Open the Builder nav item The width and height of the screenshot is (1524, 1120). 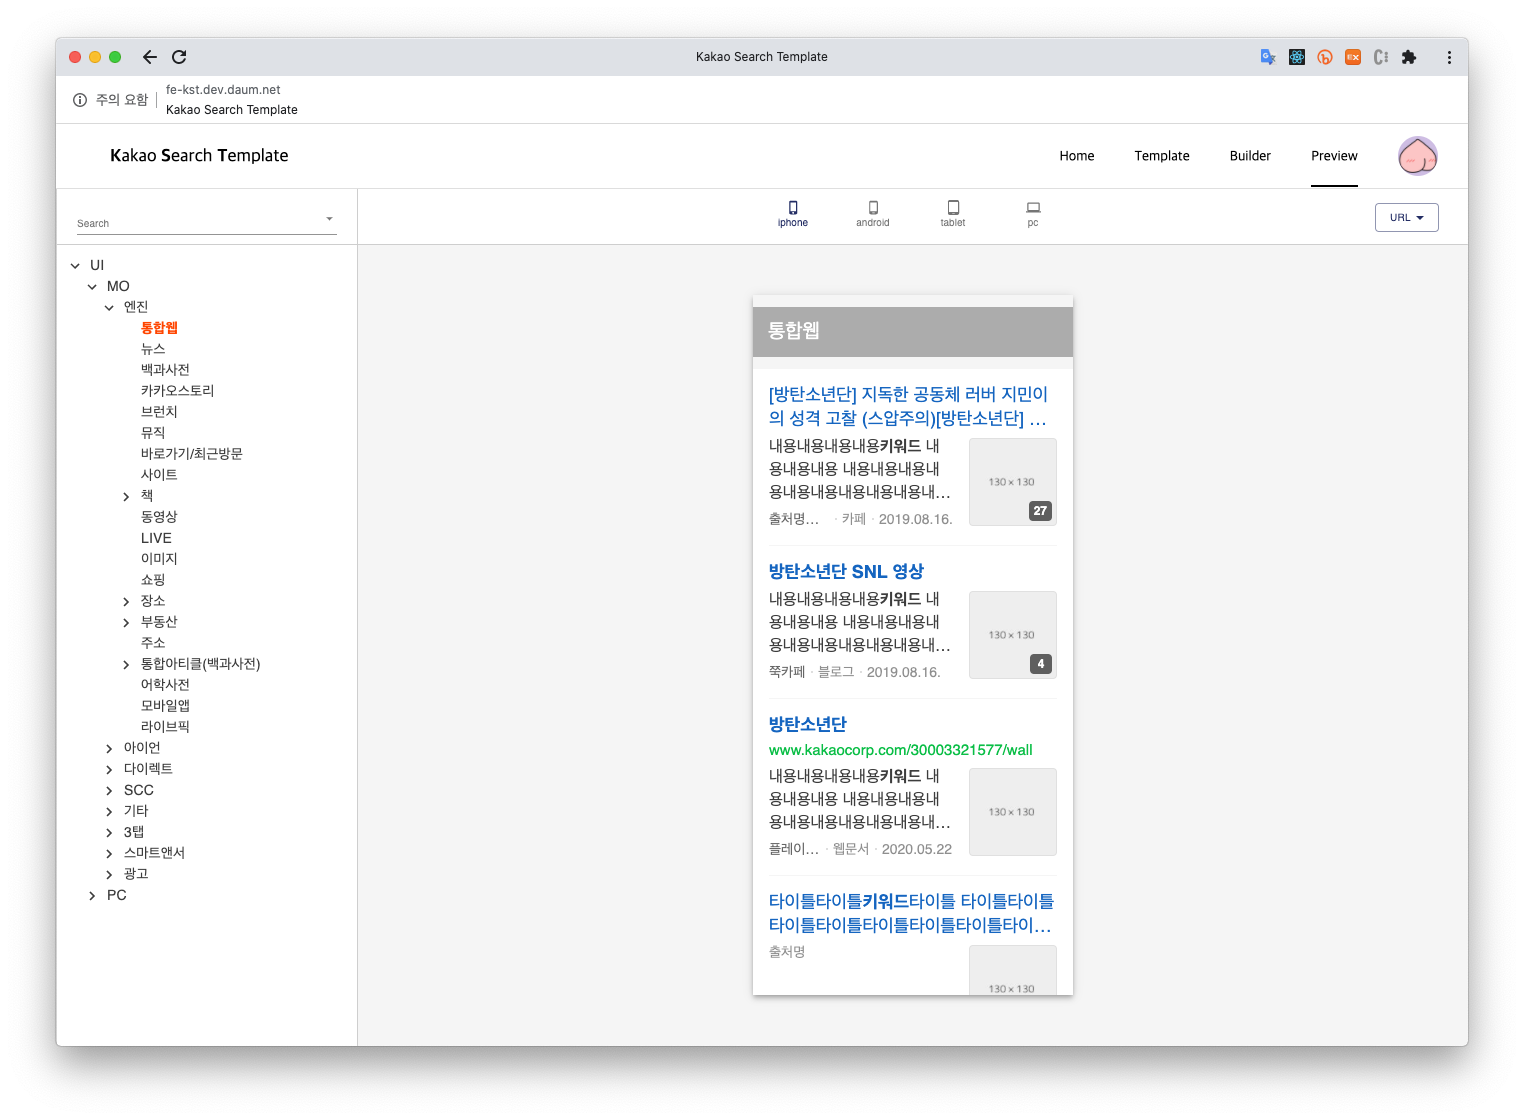point(1250,156)
